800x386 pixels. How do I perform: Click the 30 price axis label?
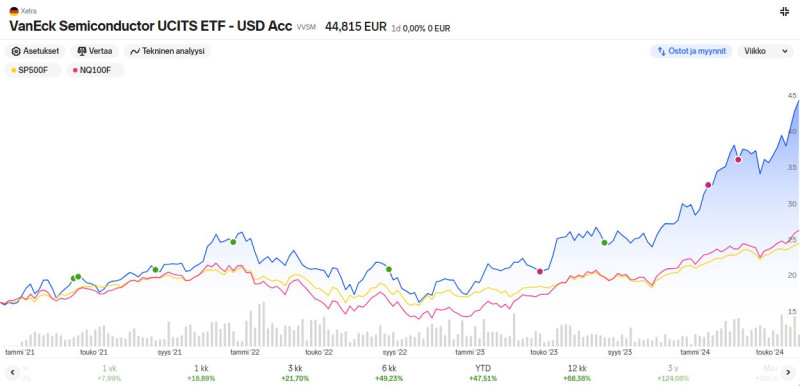(792, 204)
